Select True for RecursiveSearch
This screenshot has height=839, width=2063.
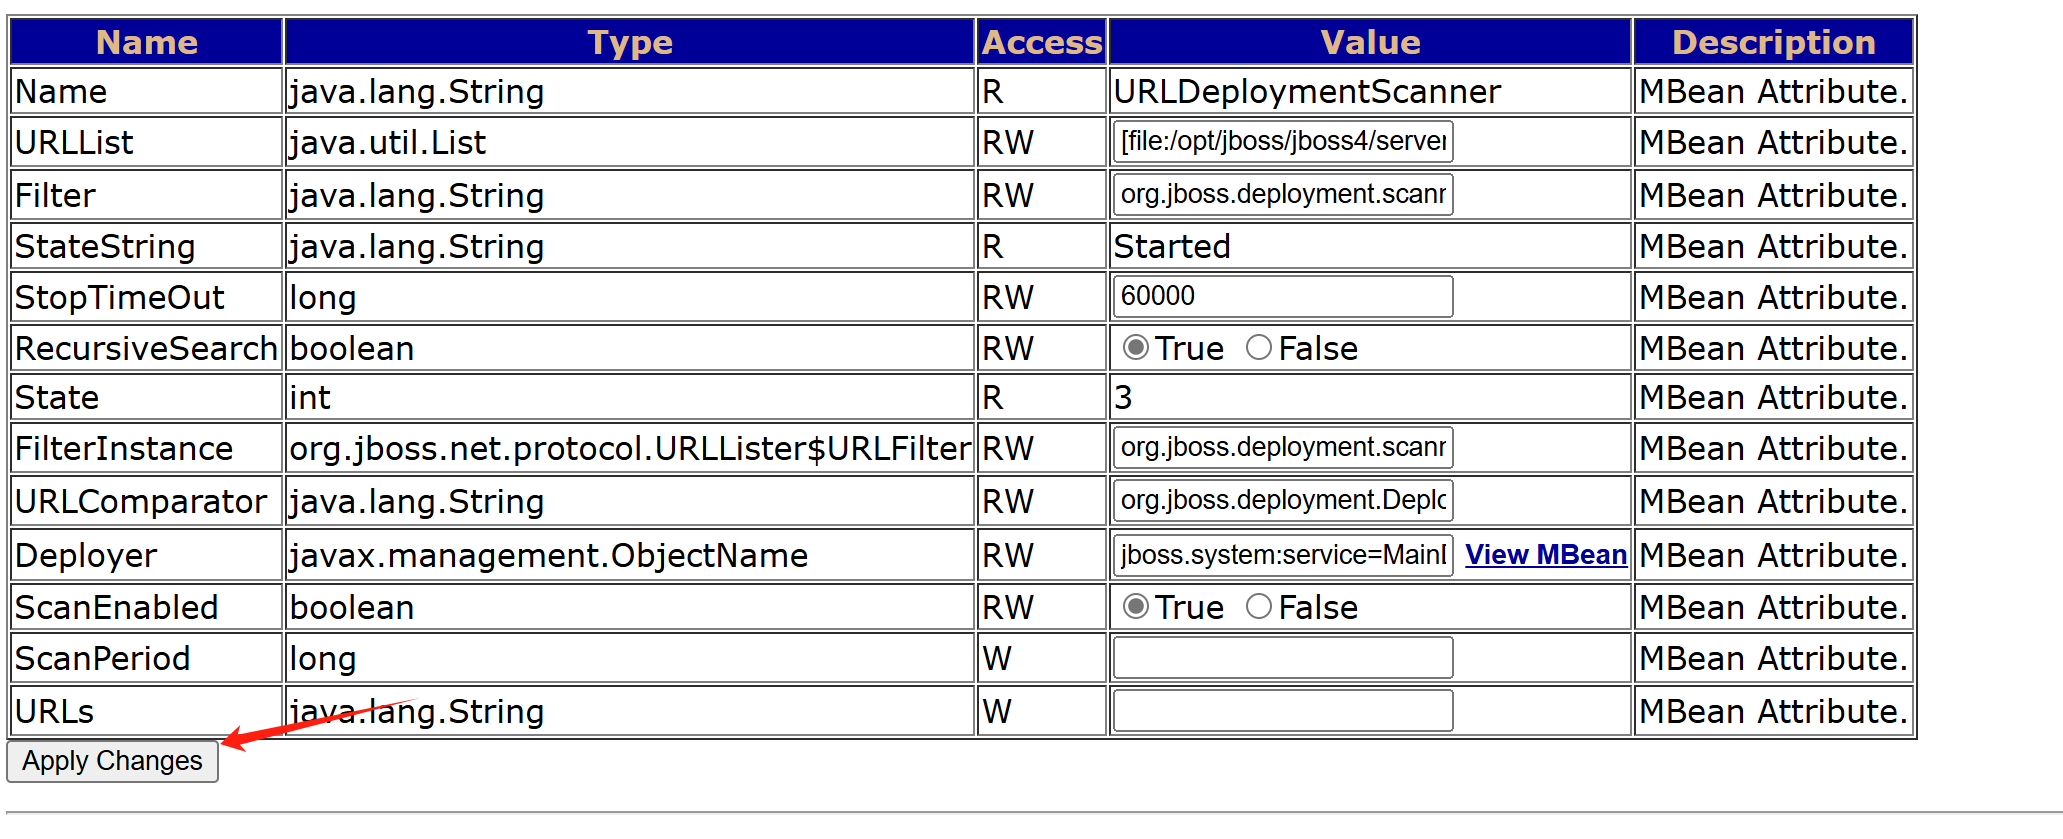click(x=1135, y=348)
